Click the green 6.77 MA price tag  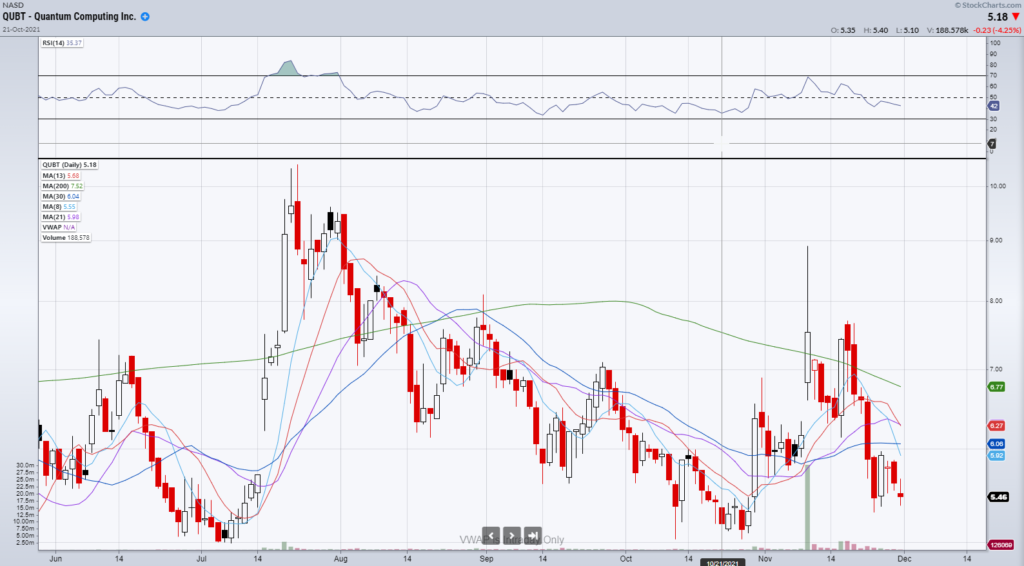(995, 387)
